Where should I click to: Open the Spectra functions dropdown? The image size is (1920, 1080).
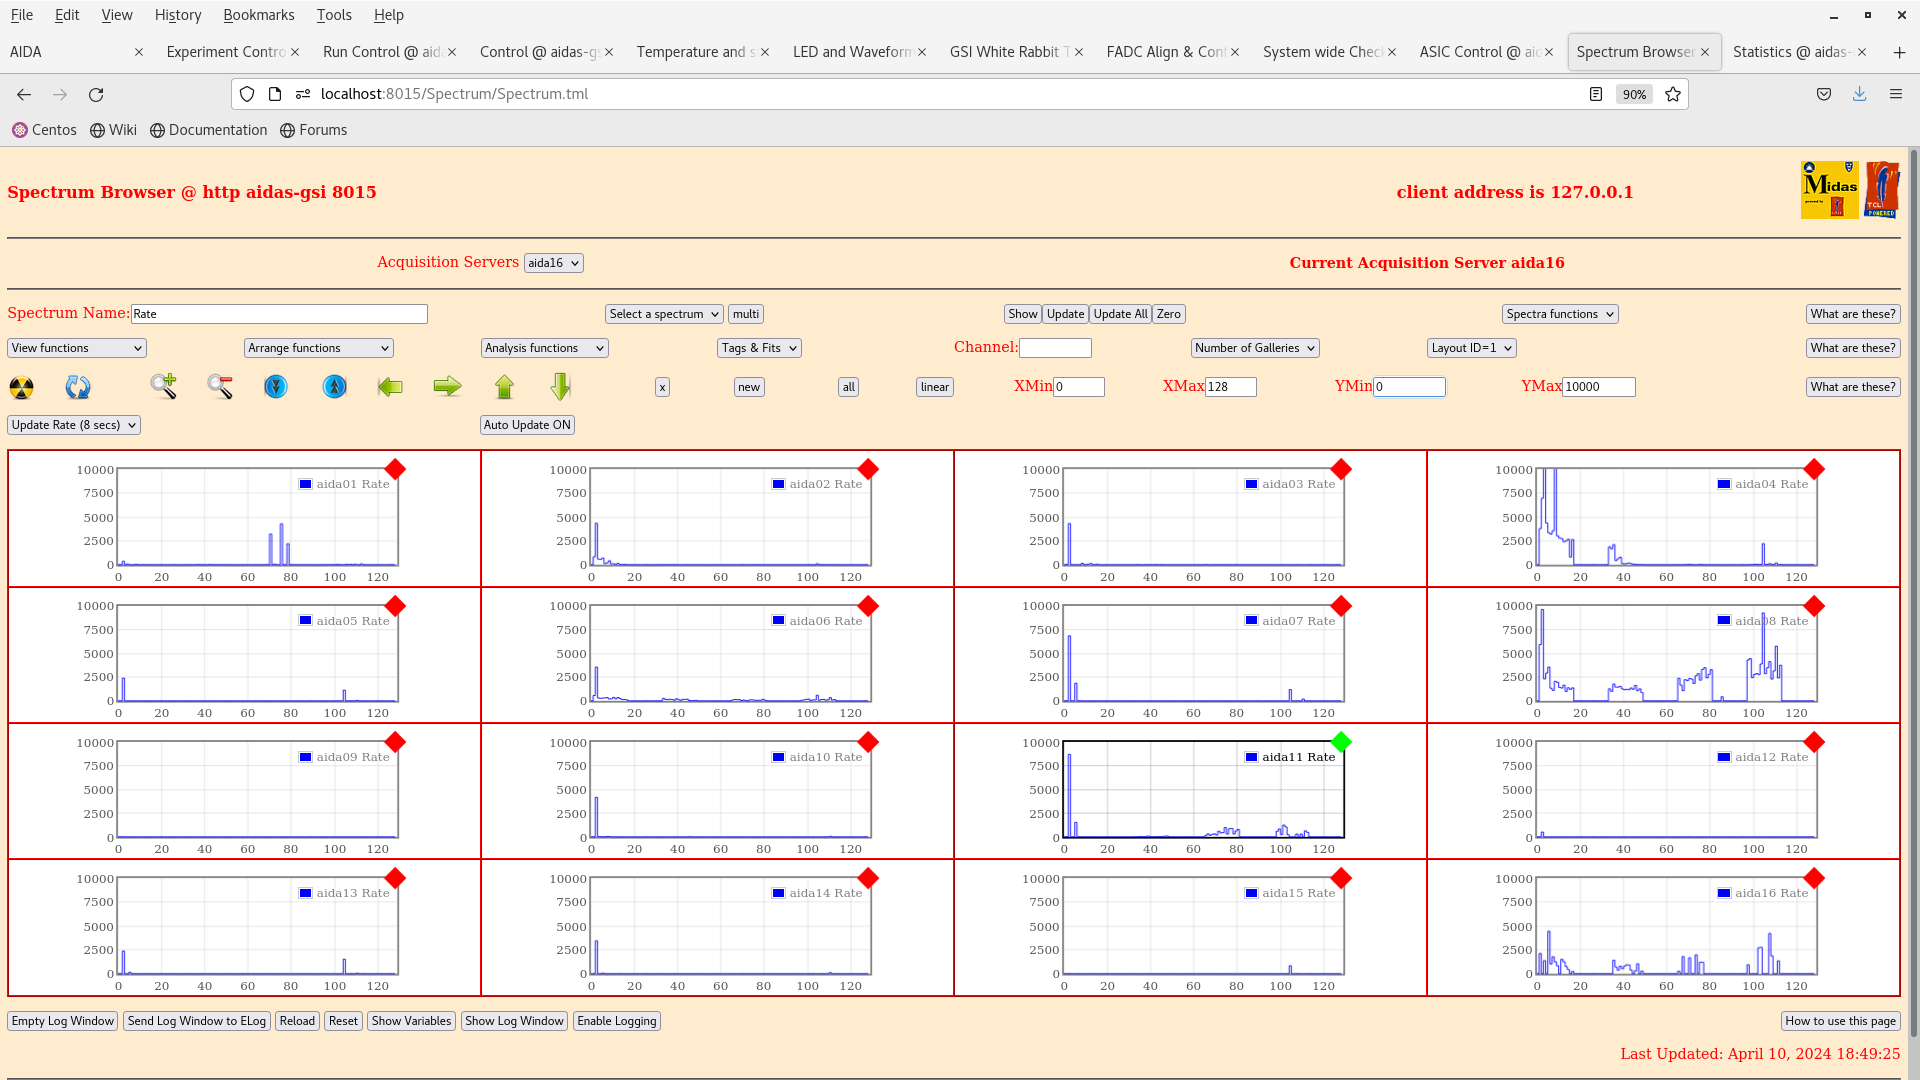click(1560, 314)
